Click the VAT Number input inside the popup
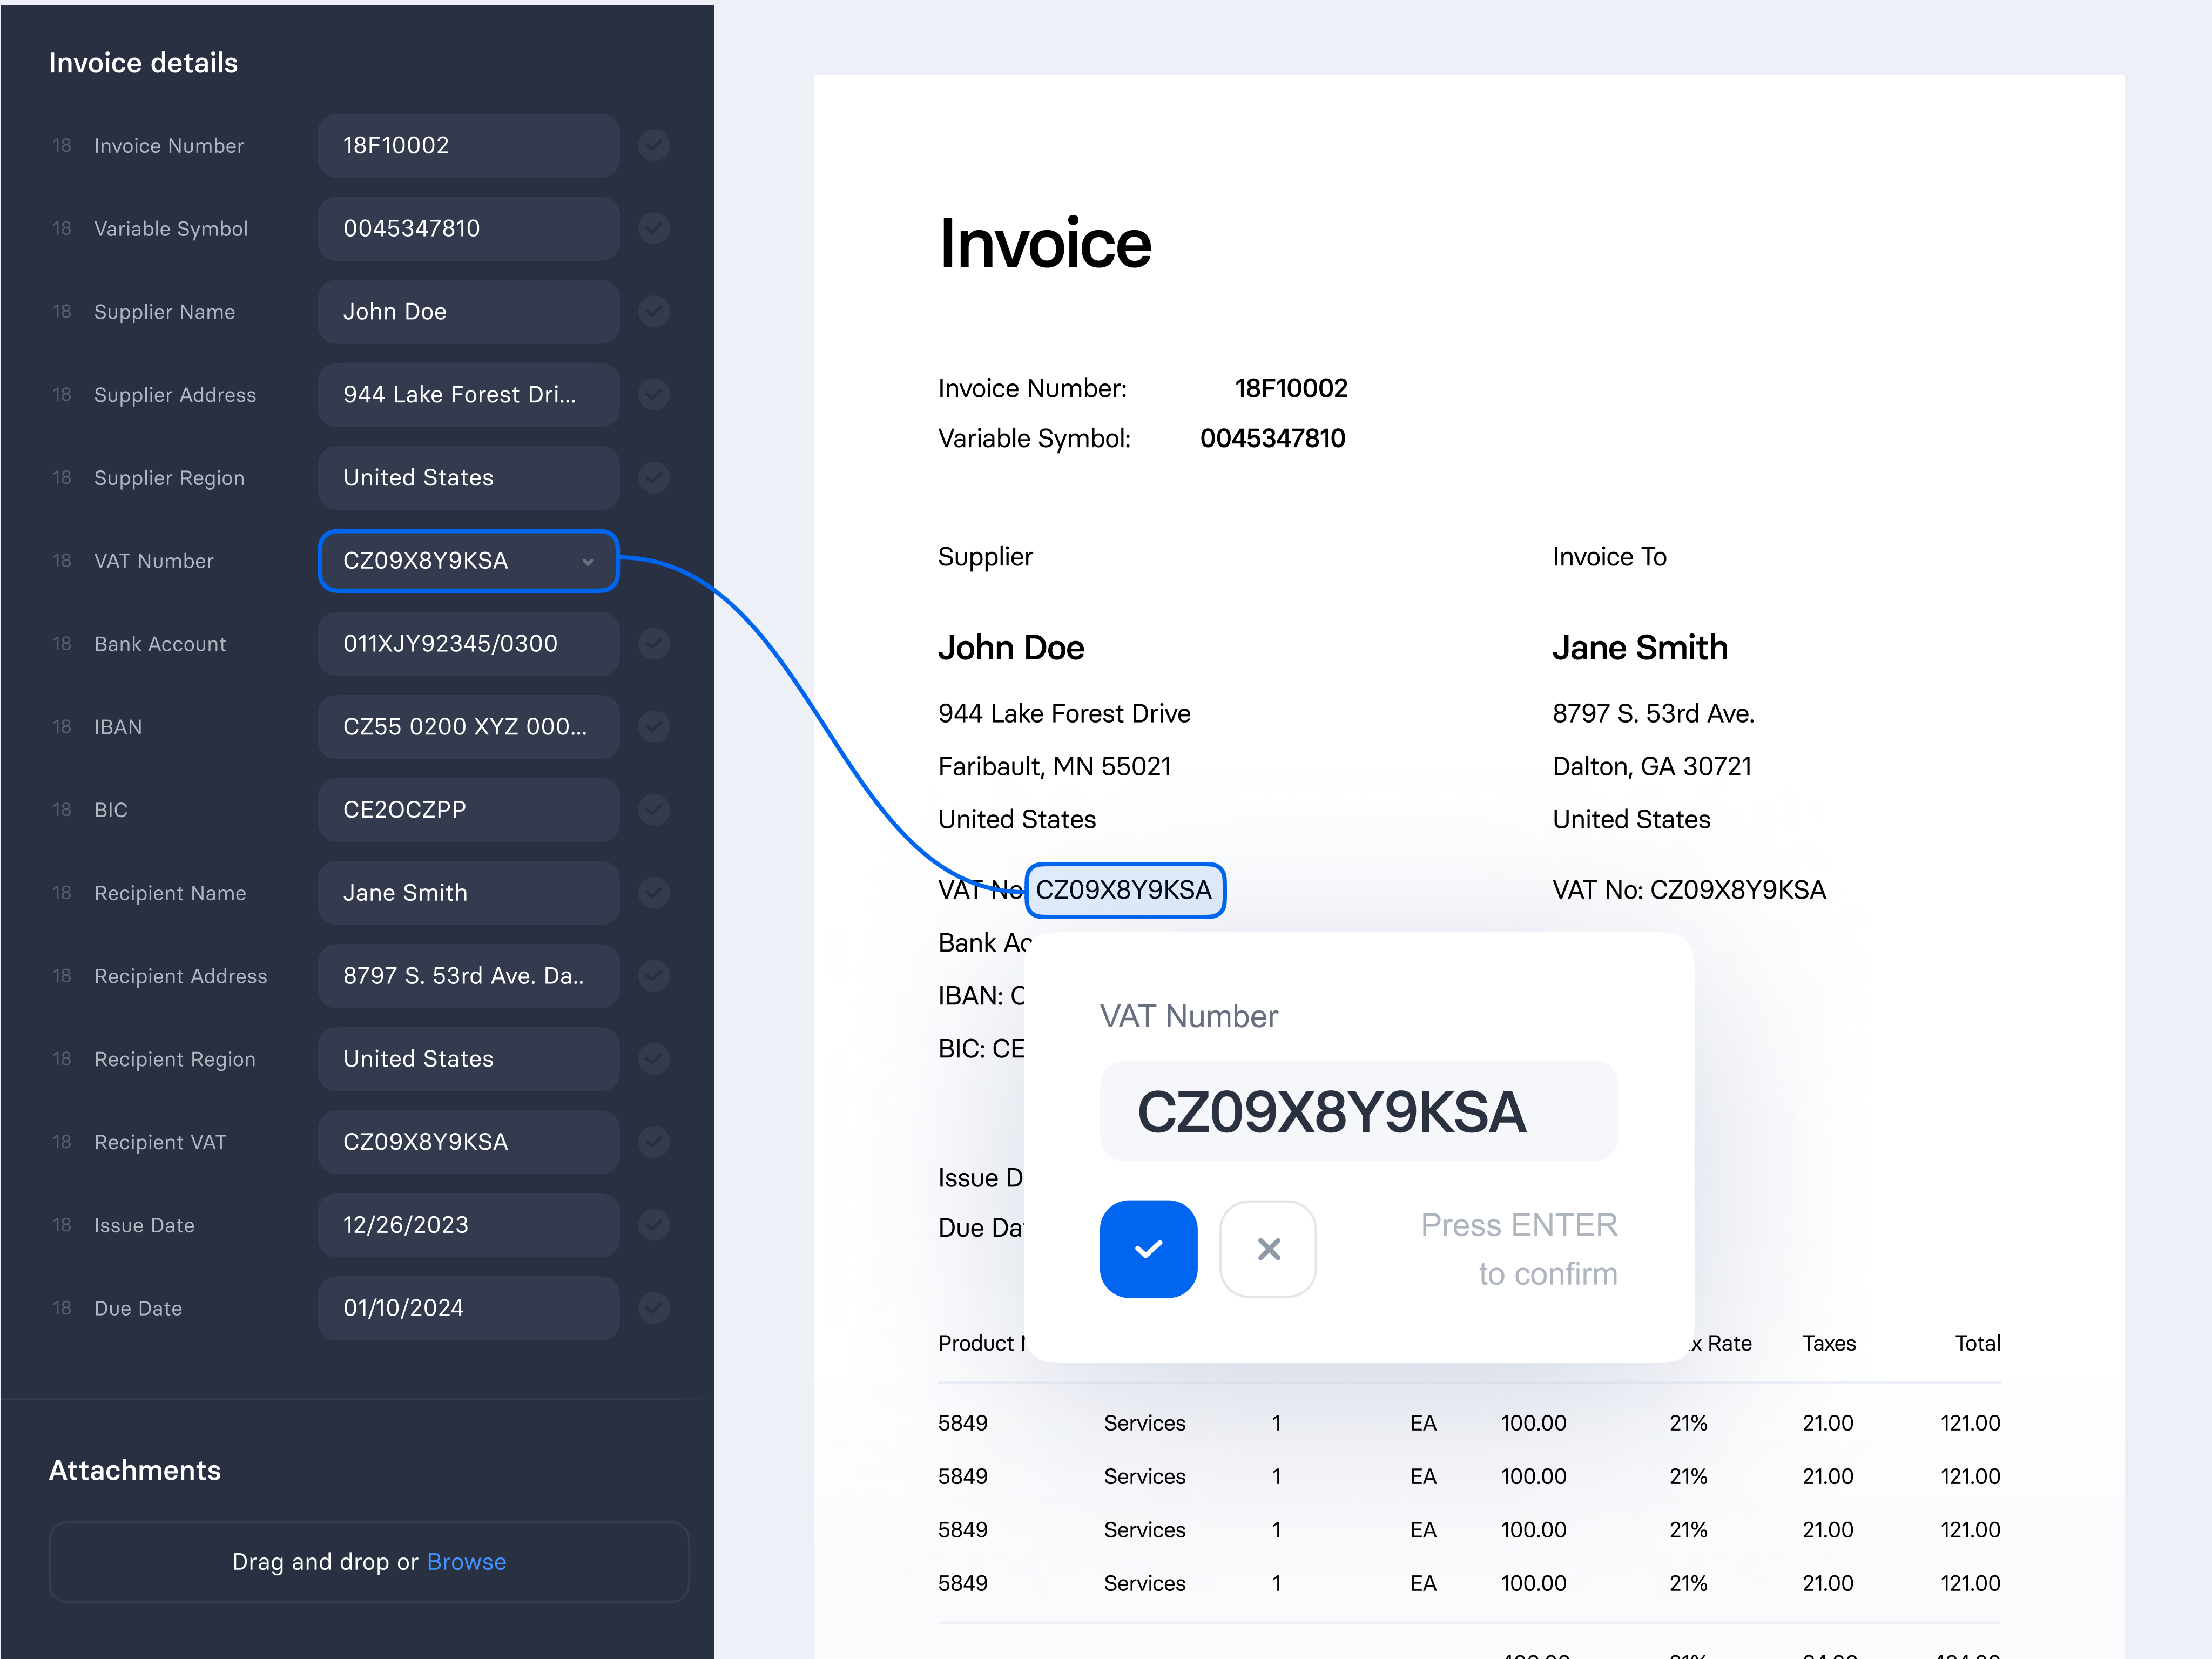The height and width of the screenshot is (1659, 2212). point(1358,1110)
